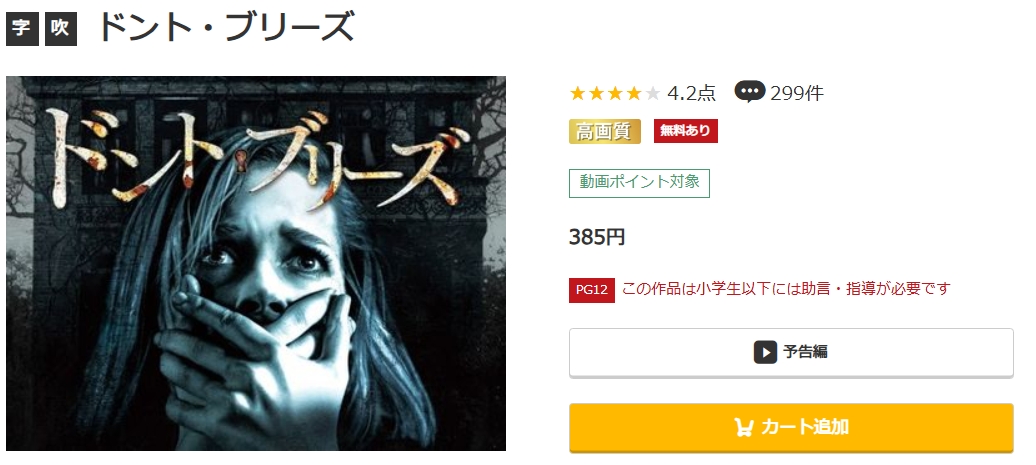Click the 高画質 gold quality badge
The height and width of the screenshot is (465, 1036).
[605, 131]
